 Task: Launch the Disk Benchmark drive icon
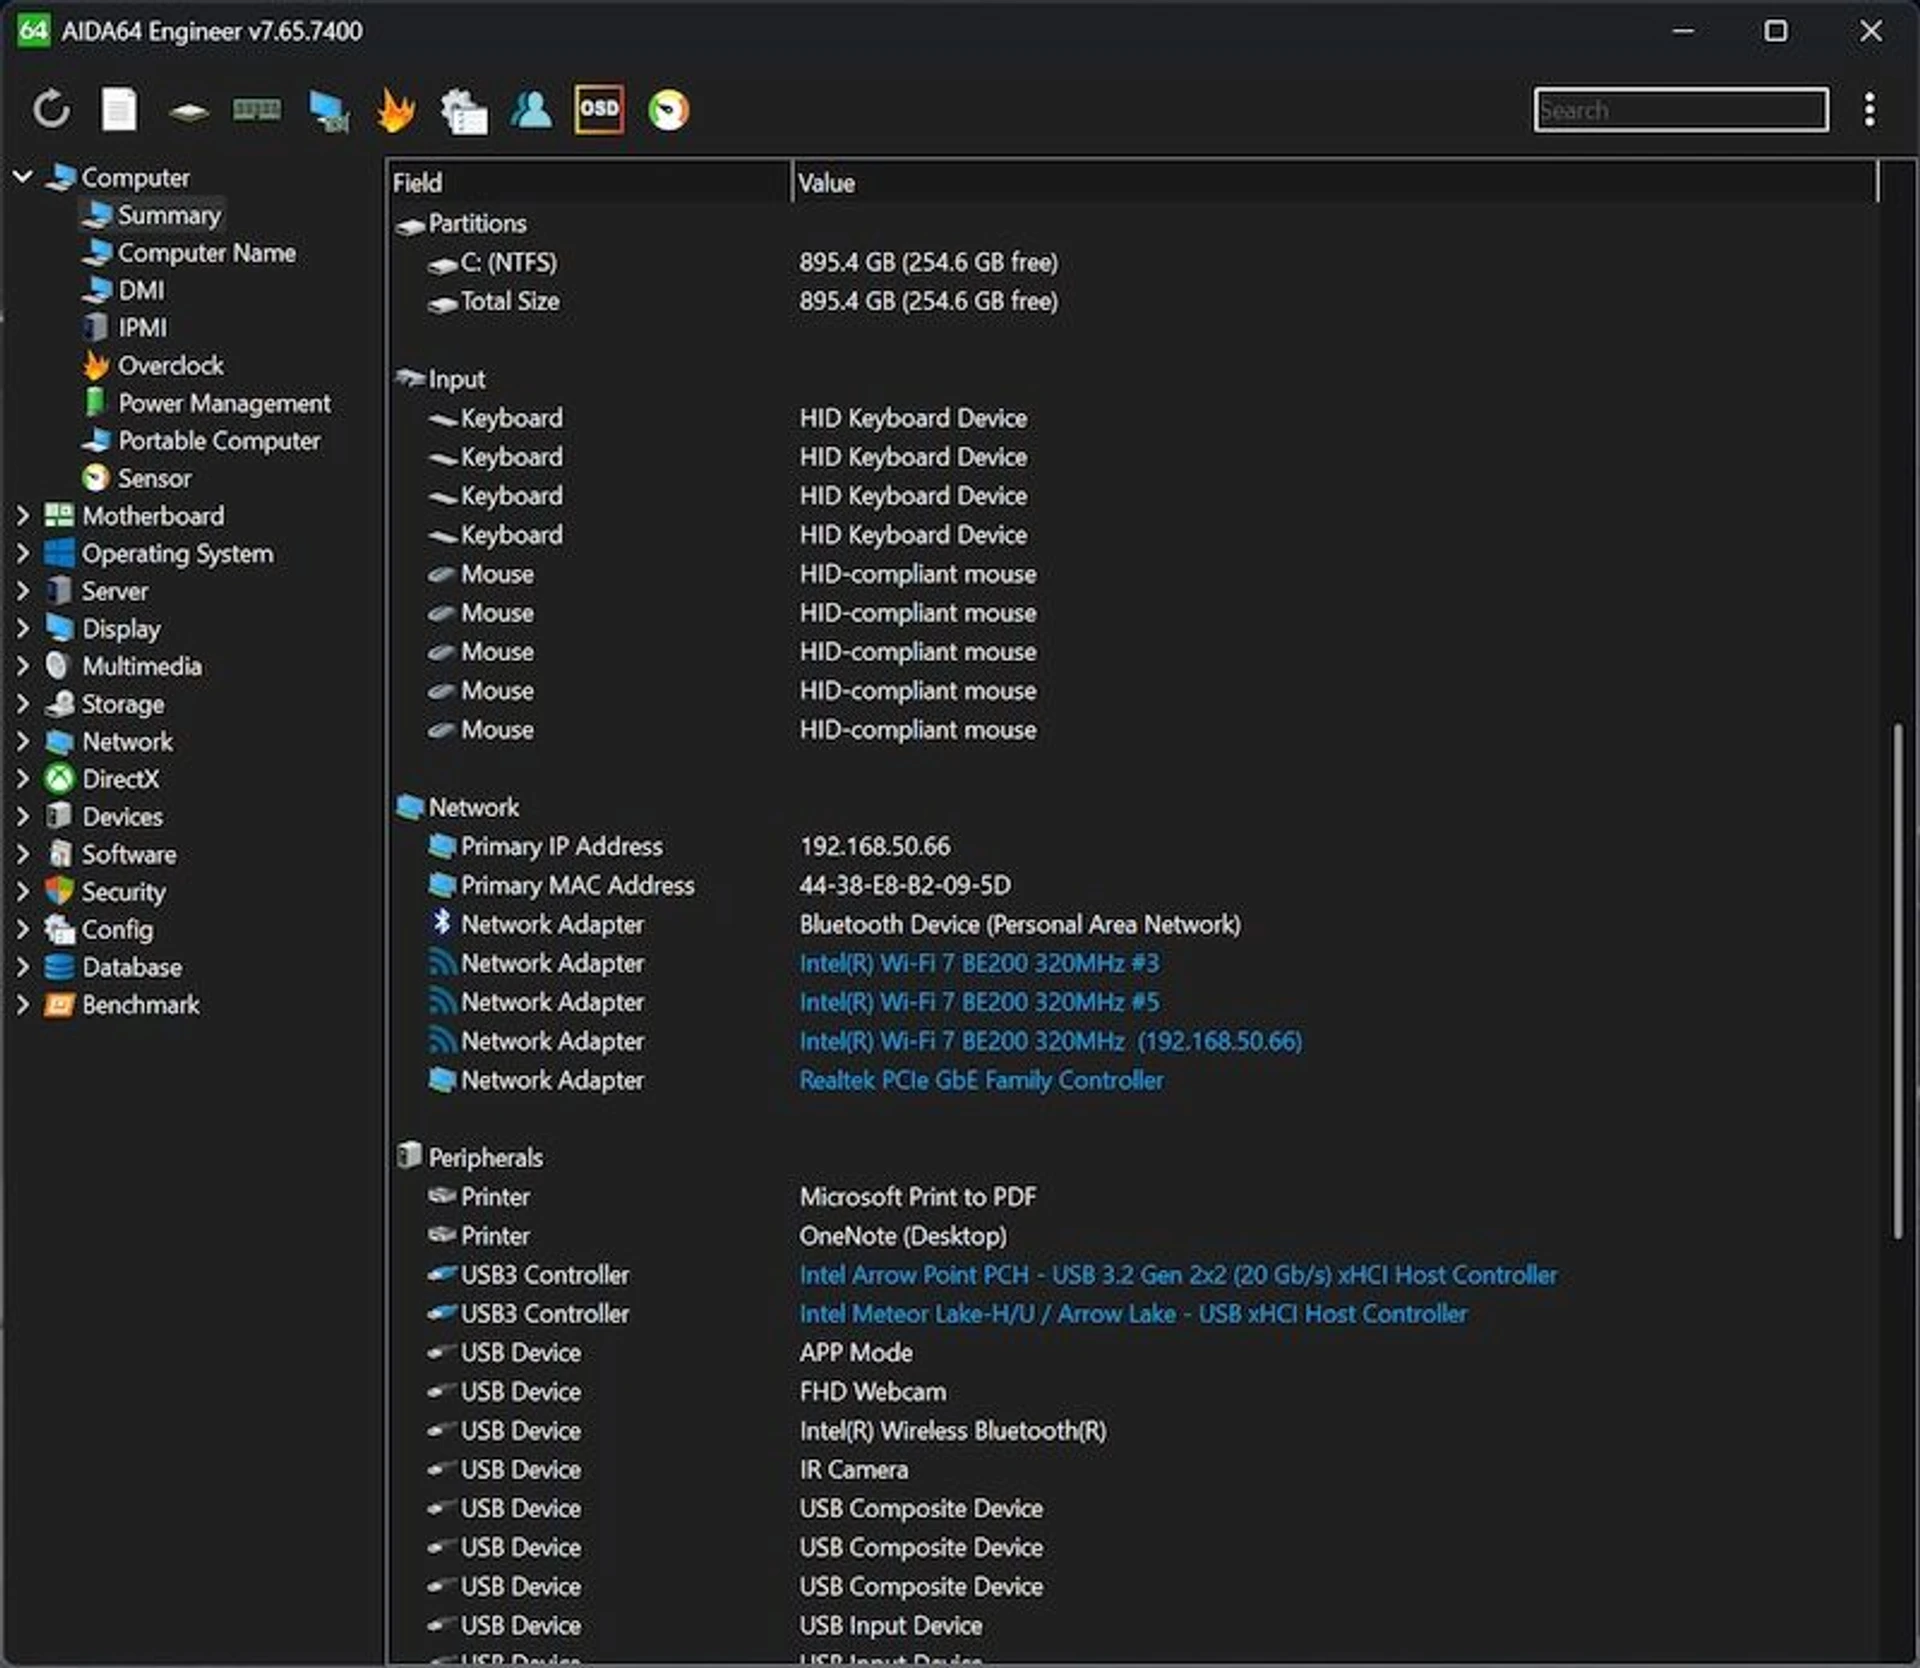[188, 111]
